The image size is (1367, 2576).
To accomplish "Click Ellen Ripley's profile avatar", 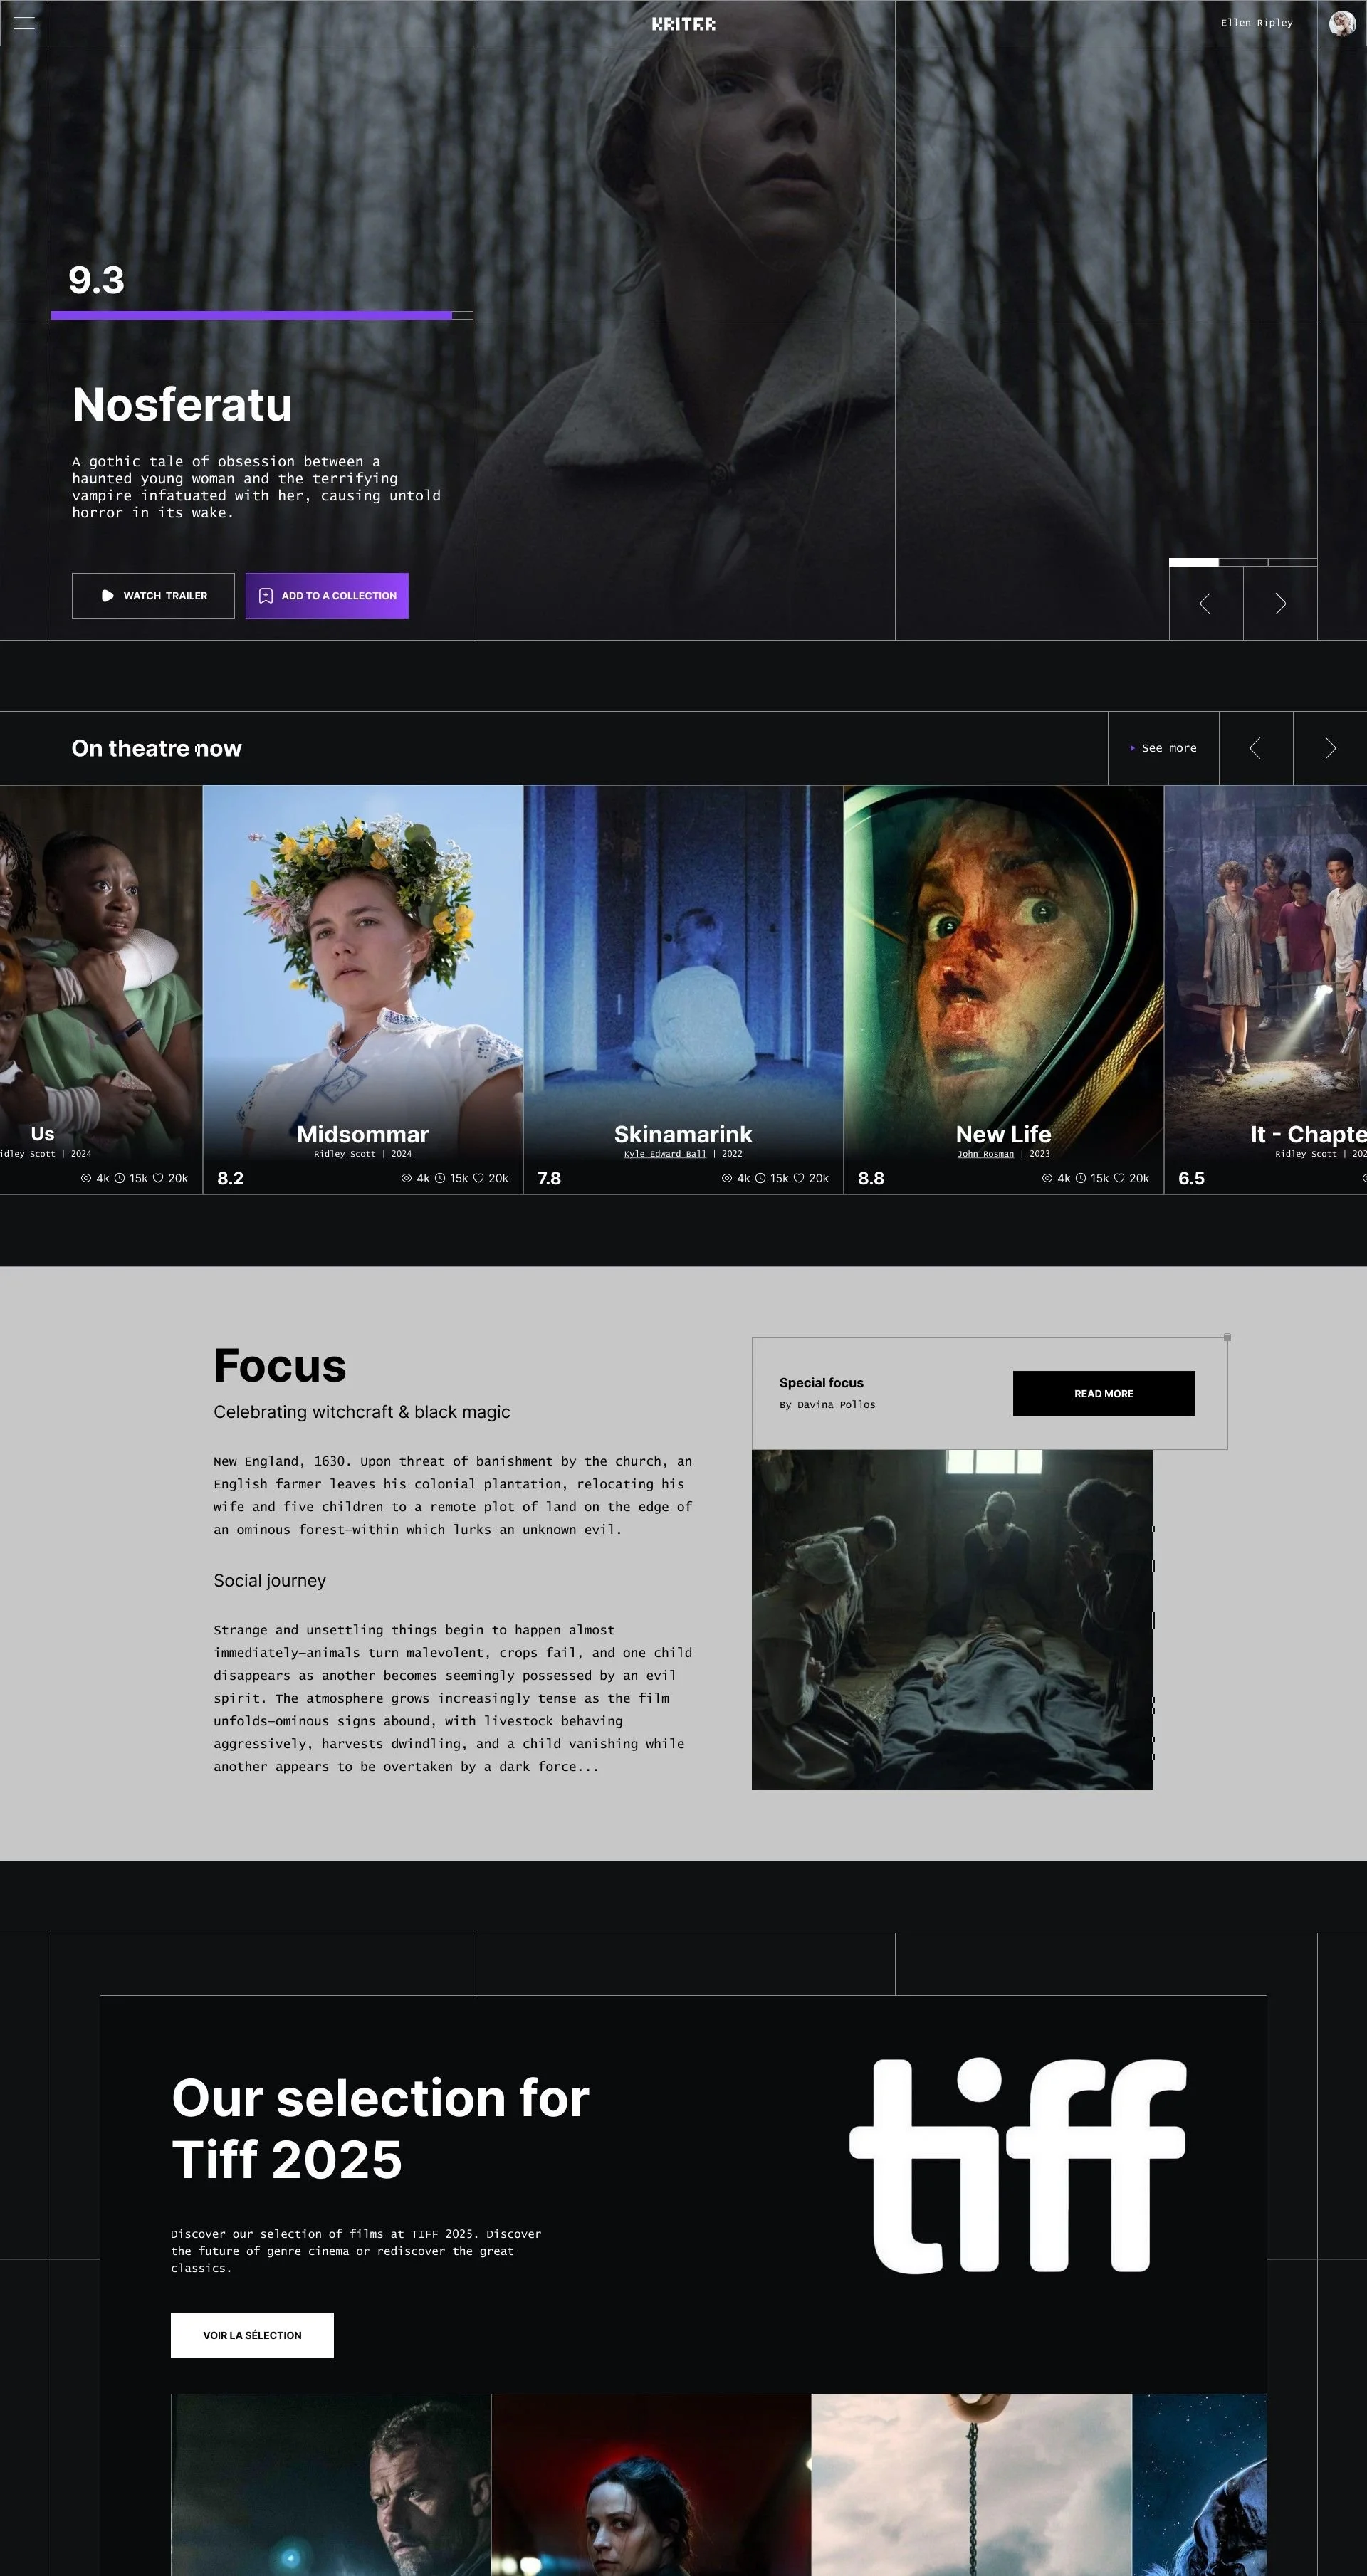I will 1341,23.
